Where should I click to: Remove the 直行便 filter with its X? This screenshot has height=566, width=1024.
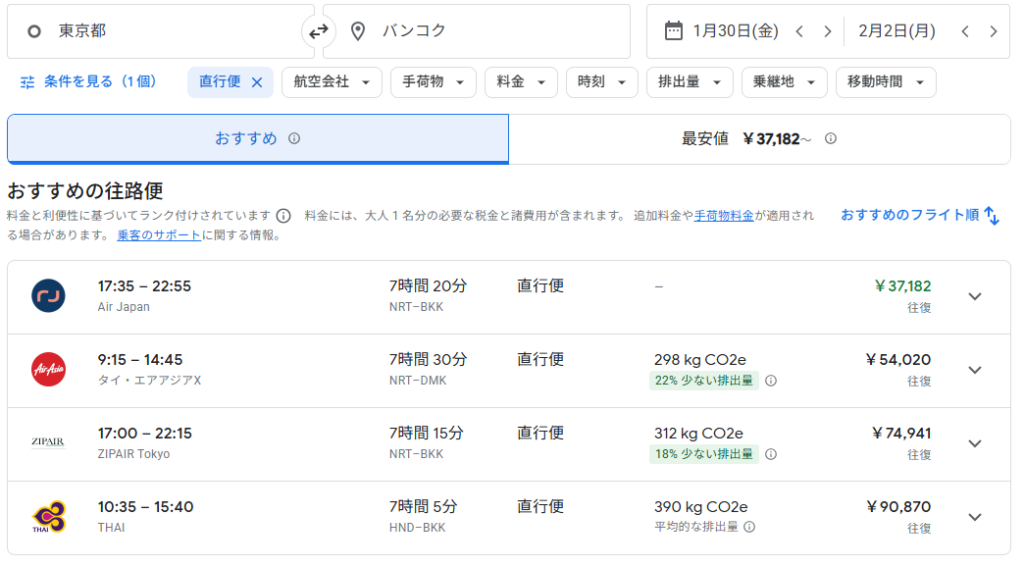tap(257, 83)
